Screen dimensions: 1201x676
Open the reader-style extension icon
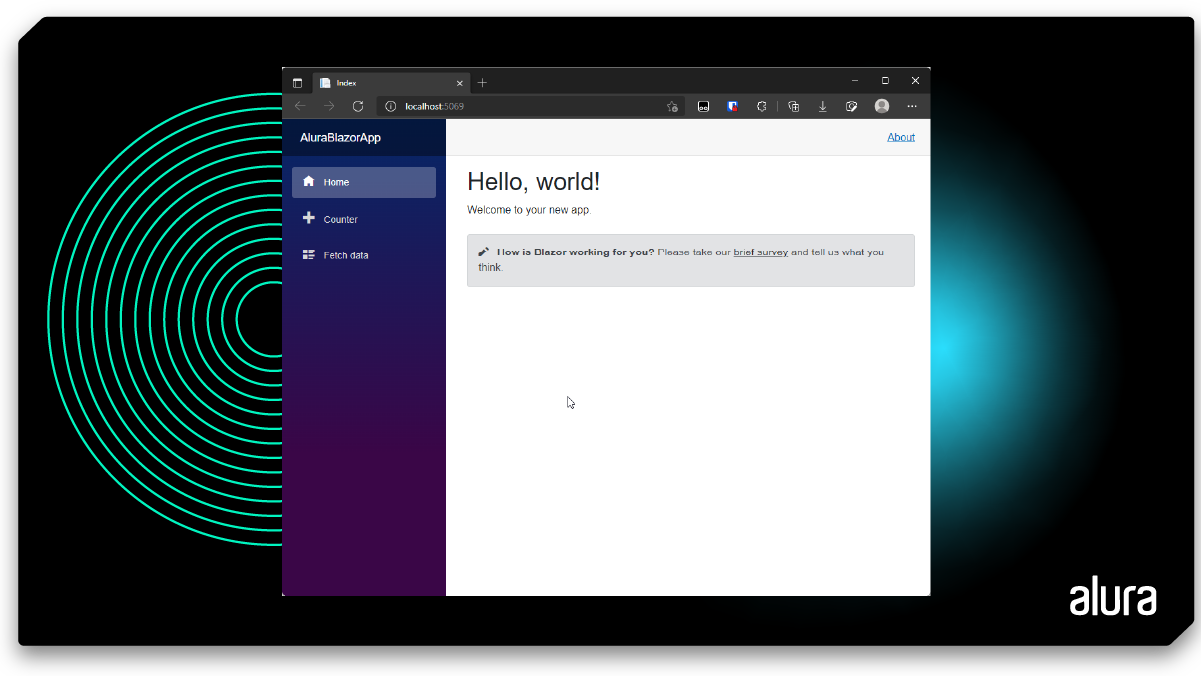[704, 106]
